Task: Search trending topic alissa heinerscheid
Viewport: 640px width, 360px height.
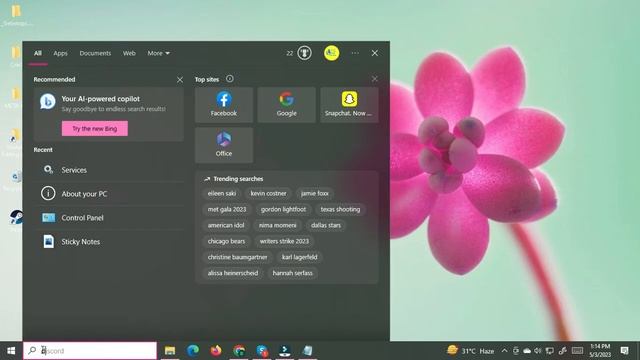Action: point(233,273)
